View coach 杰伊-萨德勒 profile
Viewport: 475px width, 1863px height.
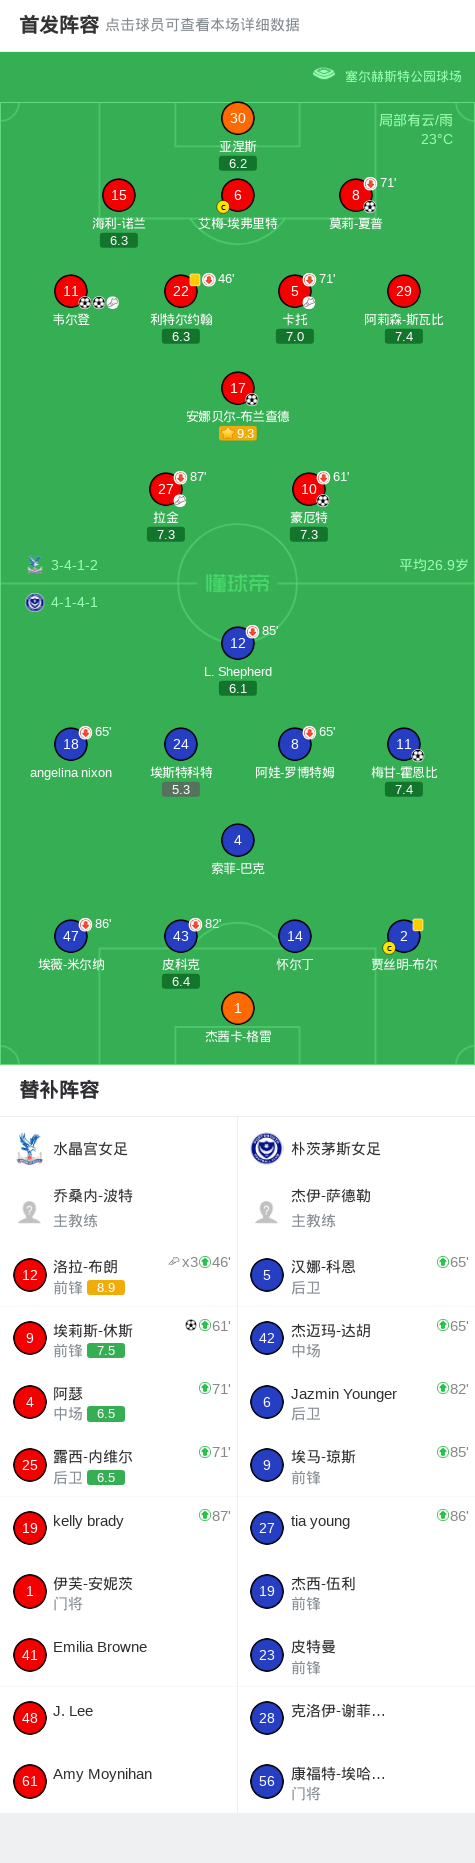coord(356,1208)
